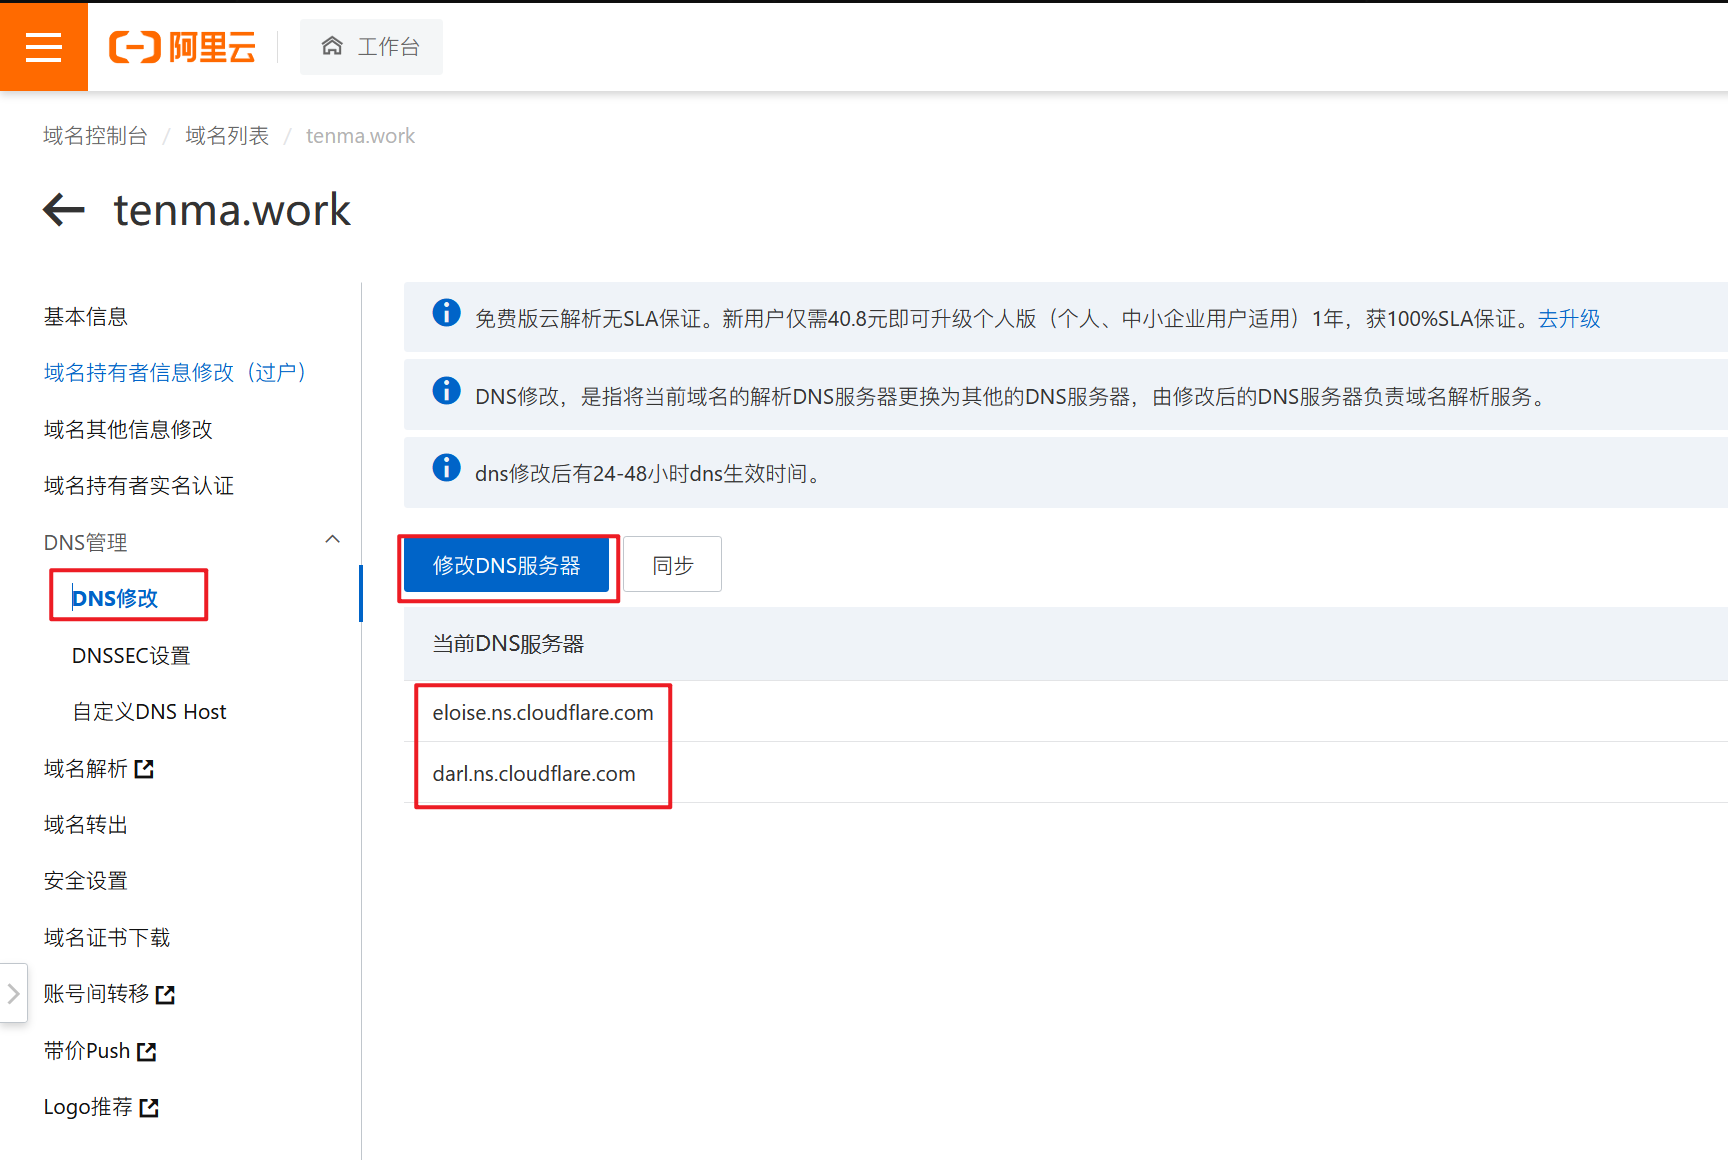Click the back arrow beside tenma.work
The height and width of the screenshot is (1160, 1728).
tap(64, 210)
